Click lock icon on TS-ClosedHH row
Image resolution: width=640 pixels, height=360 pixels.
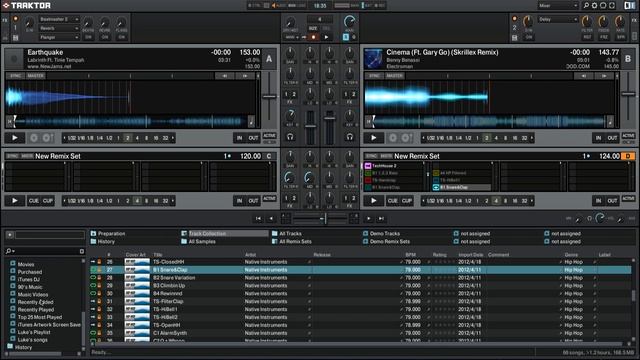point(99,262)
